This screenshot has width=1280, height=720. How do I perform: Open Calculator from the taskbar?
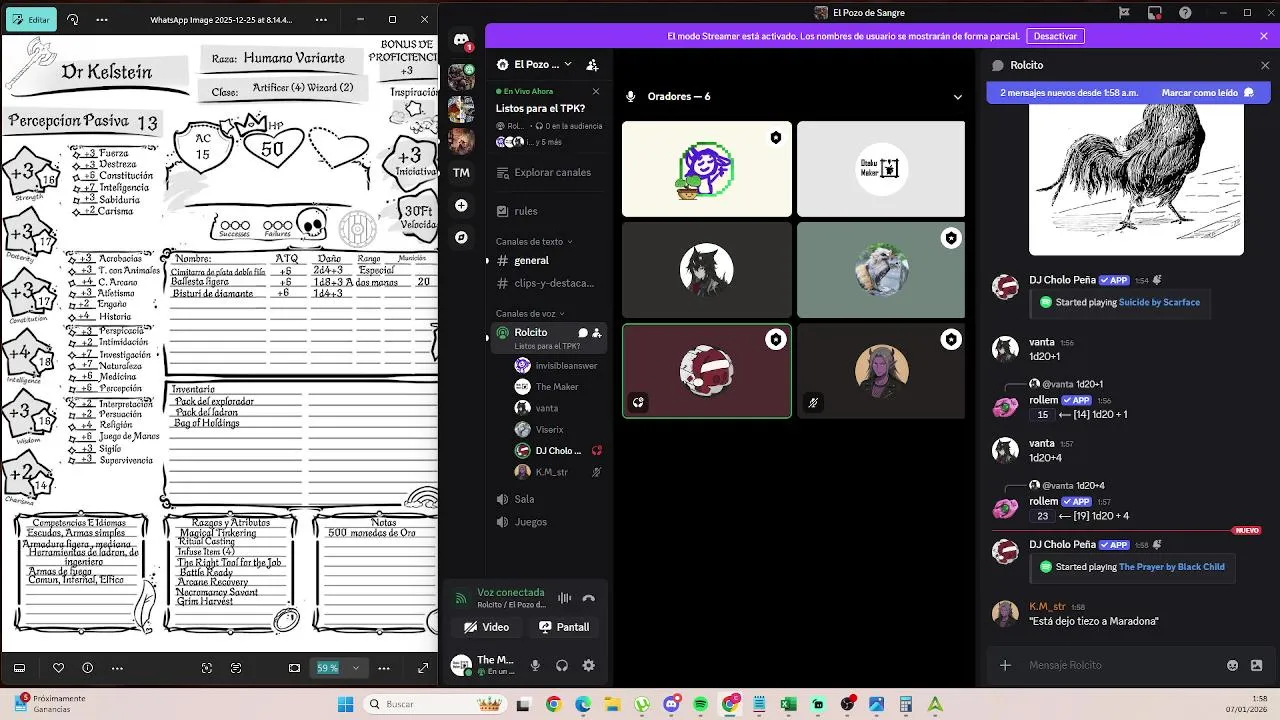point(905,704)
